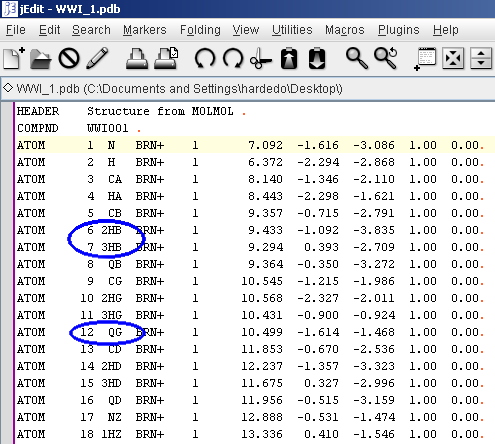Place cursor on COMPND keyword
The height and width of the screenshot is (444, 495).
(x=38, y=128)
